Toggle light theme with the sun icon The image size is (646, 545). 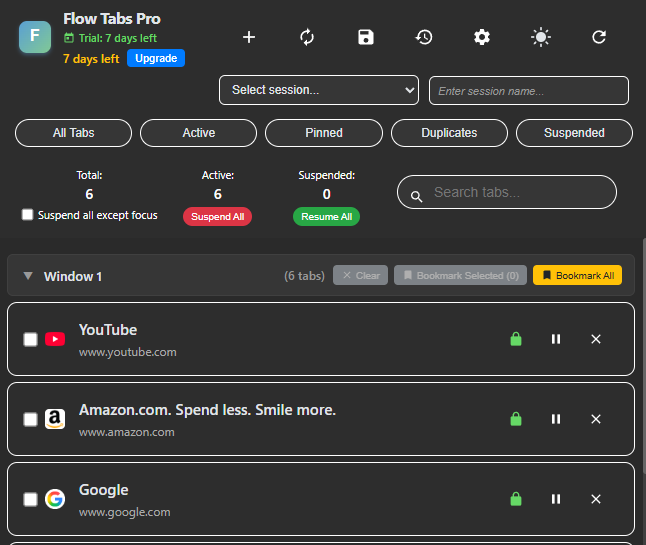point(540,37)
